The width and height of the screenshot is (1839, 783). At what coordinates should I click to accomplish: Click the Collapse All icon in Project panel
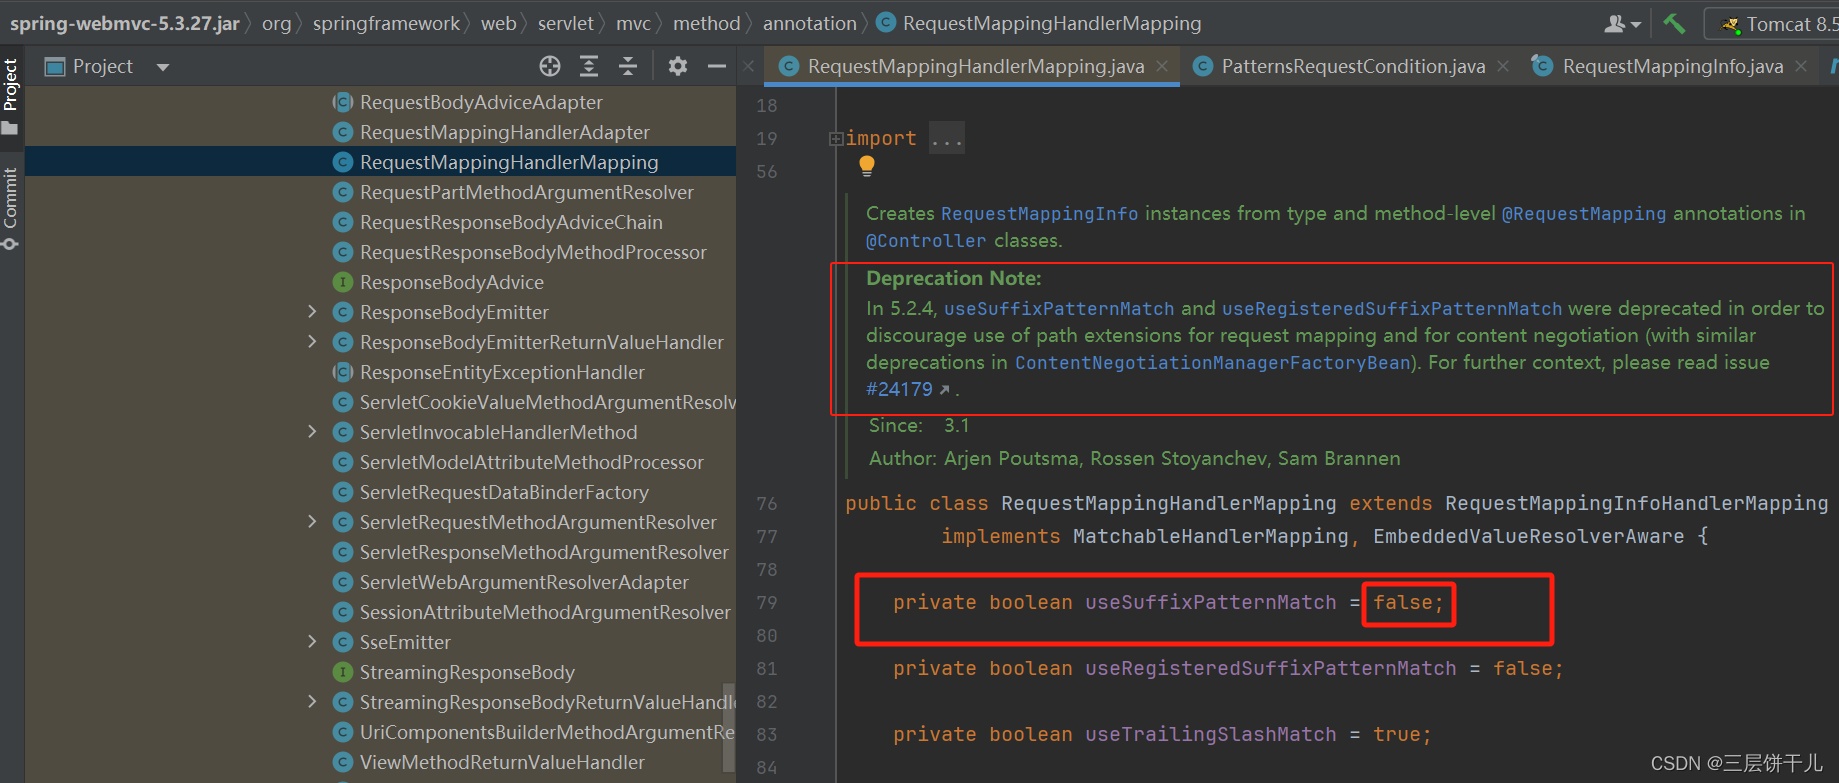click(628, 66)
